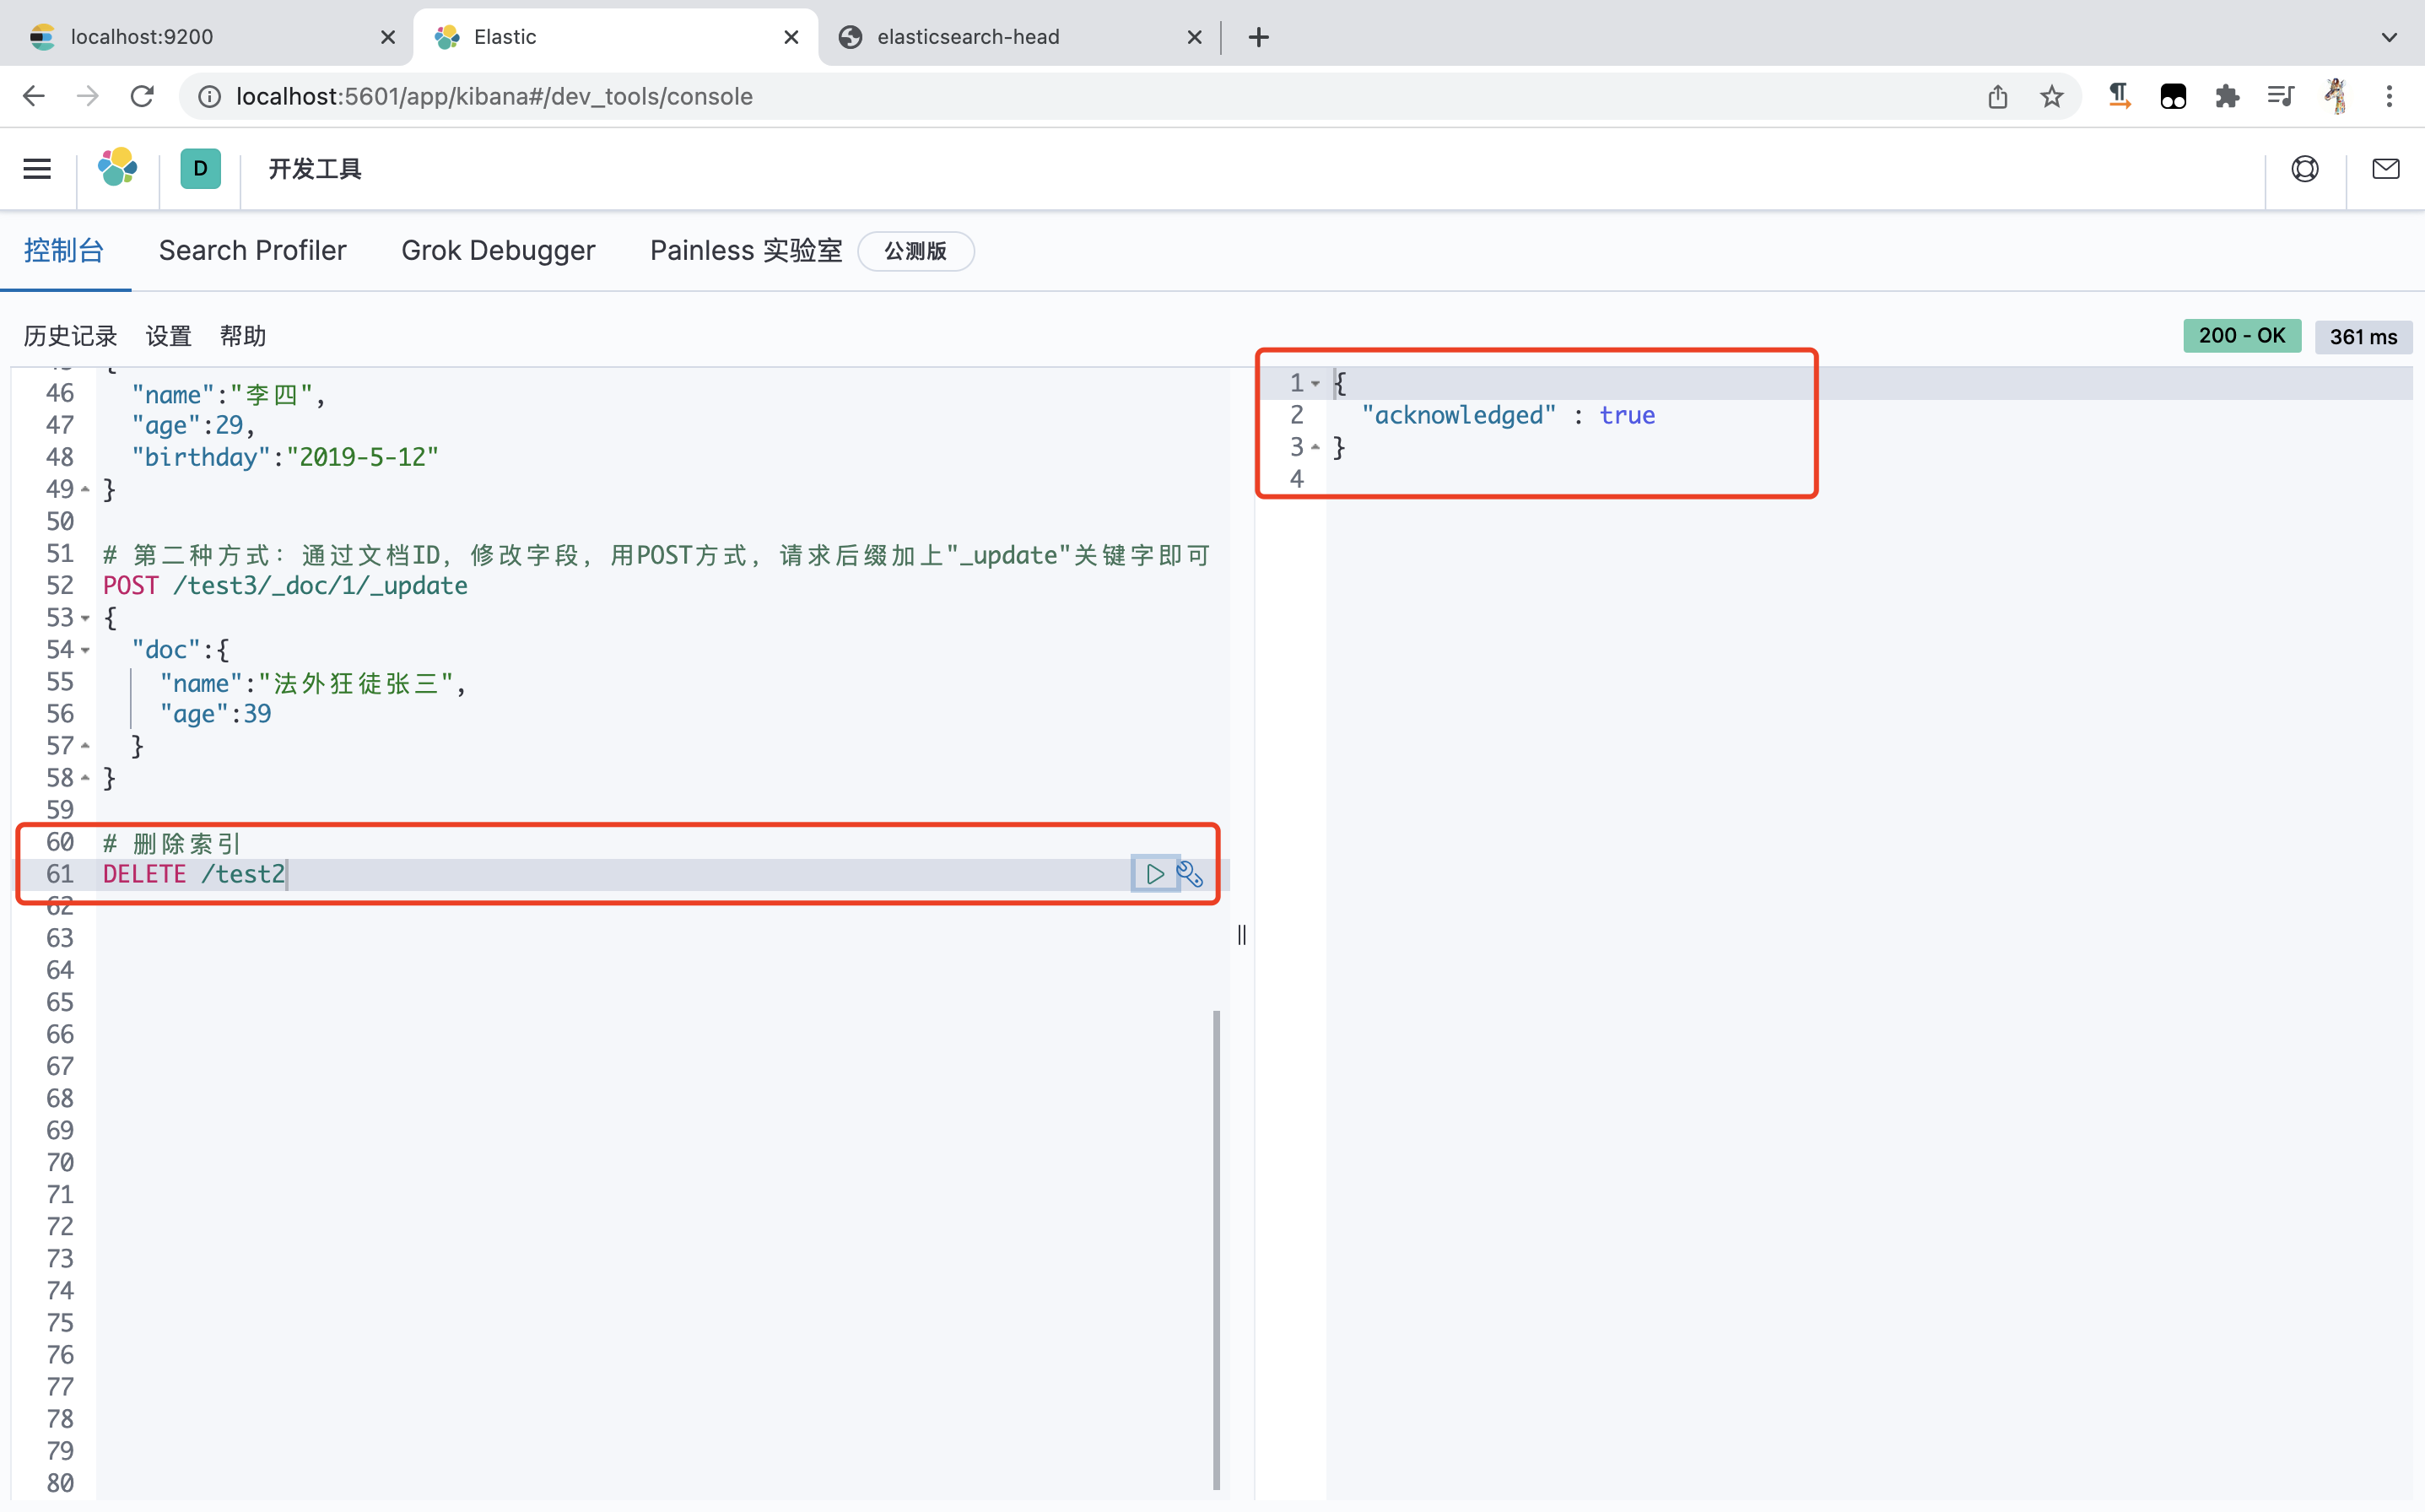
Task: Click the "age":29 line in editor
Action: [x=193, y=426]
